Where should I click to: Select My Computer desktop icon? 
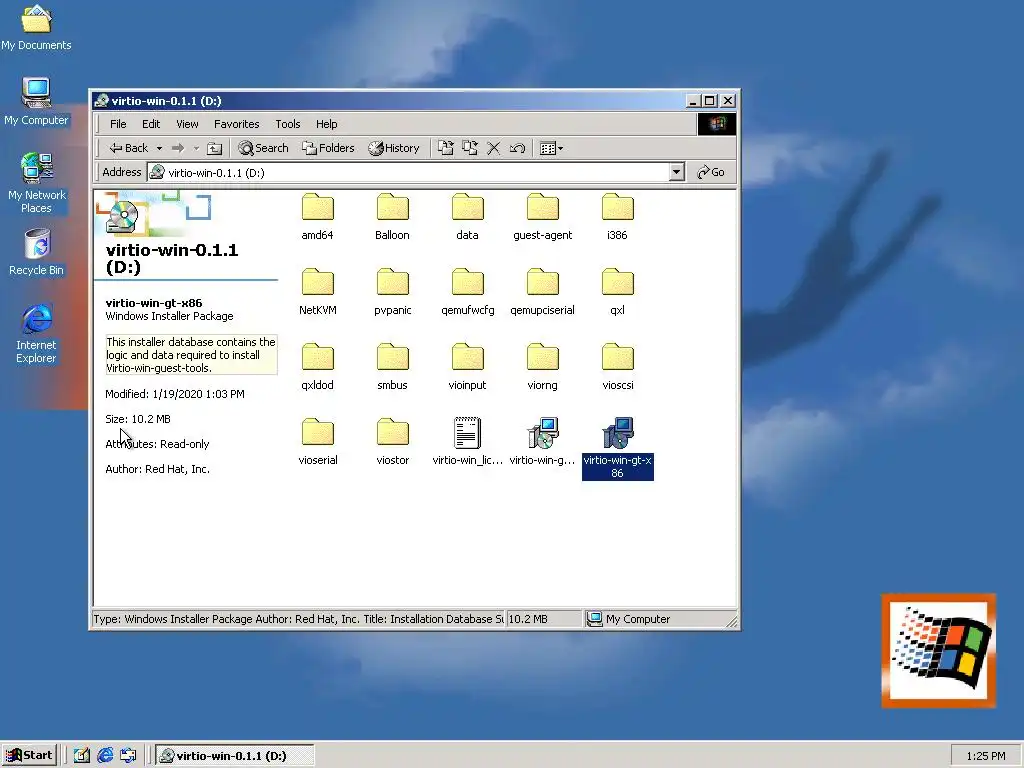point(37,102)
